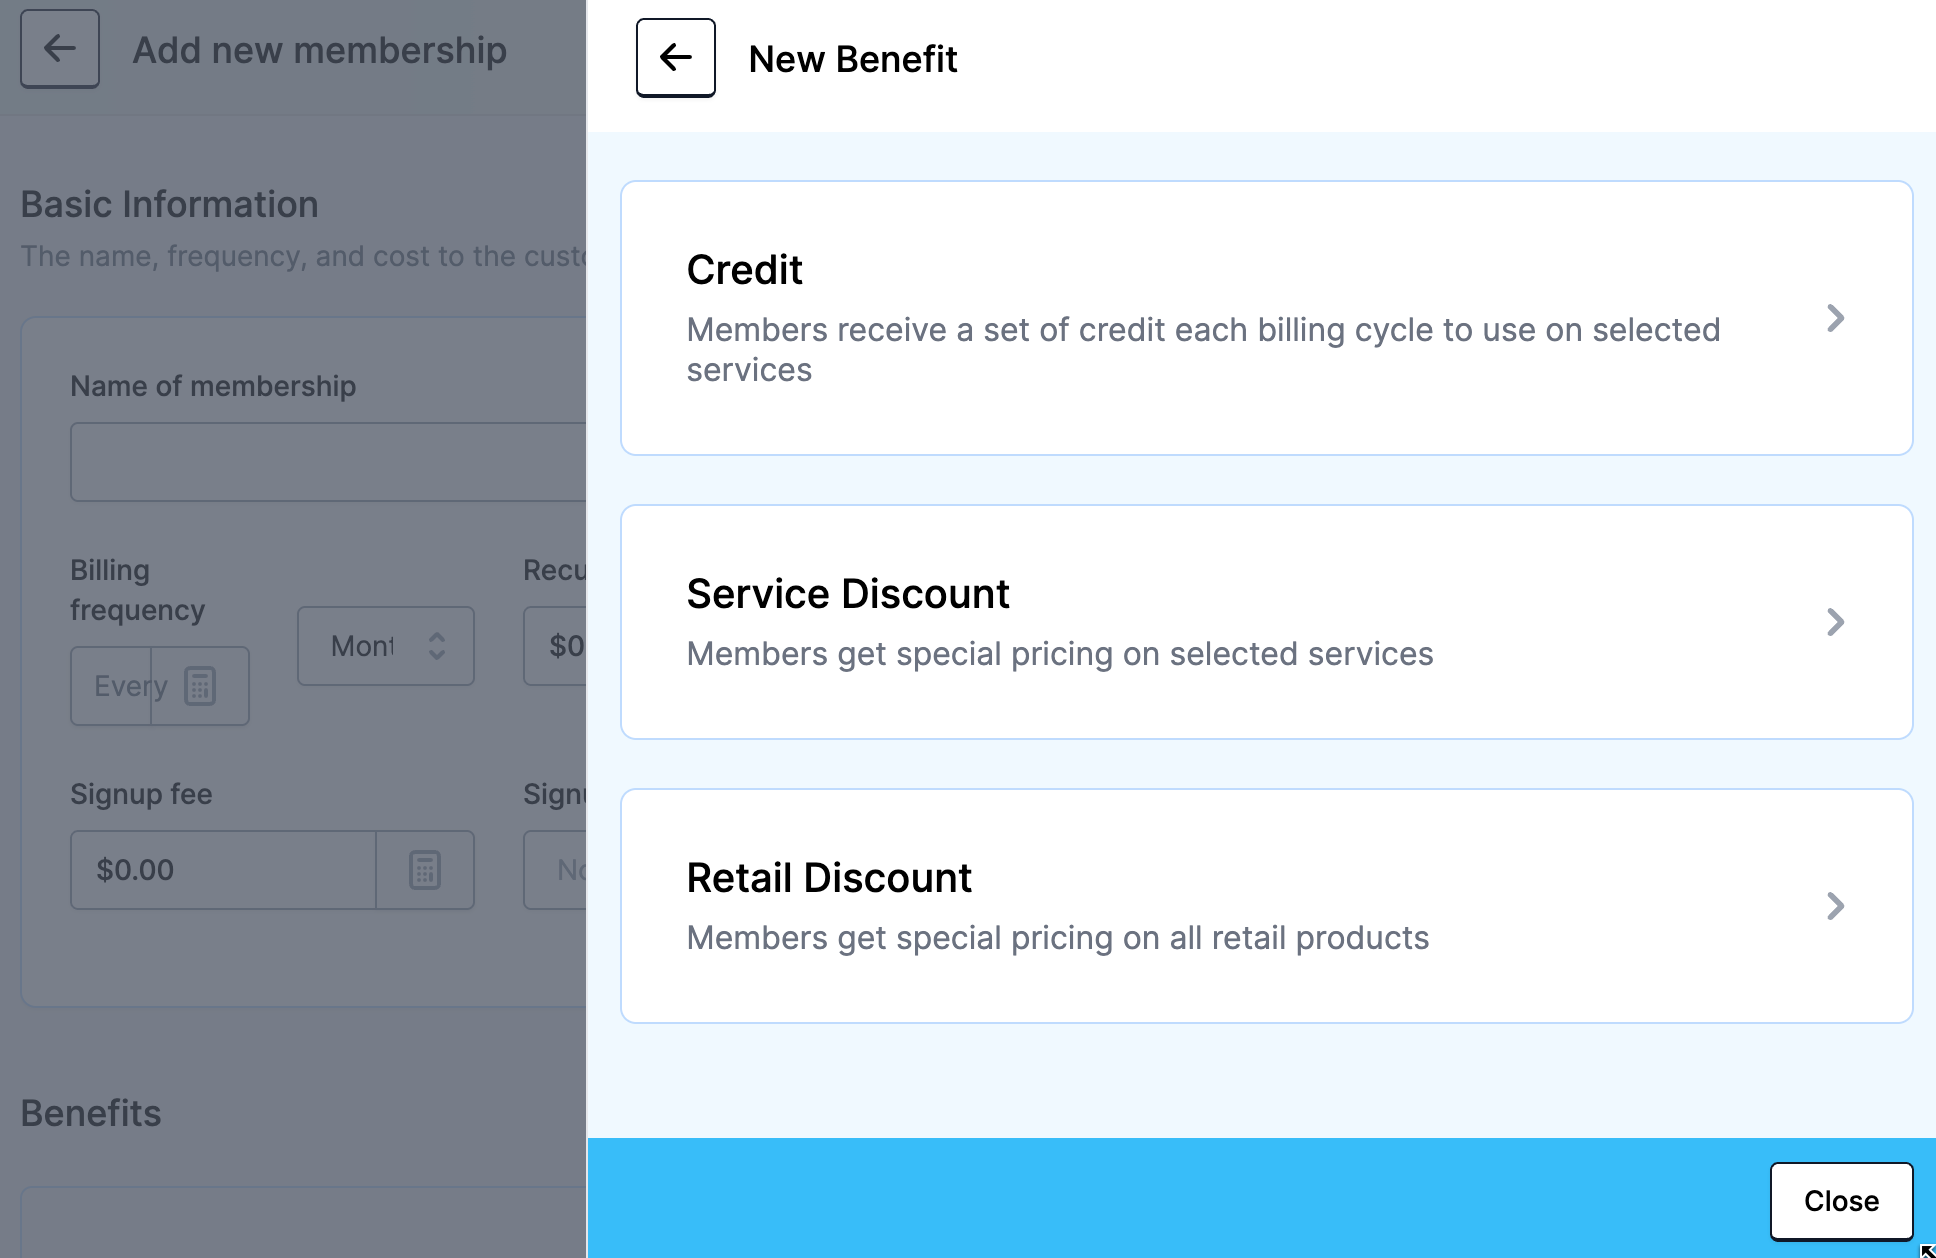This screenshot has width=1936, height=1258.
Task: Open the Month billing period dropdown
Action: pyautogui.click(x=386, y=646)
